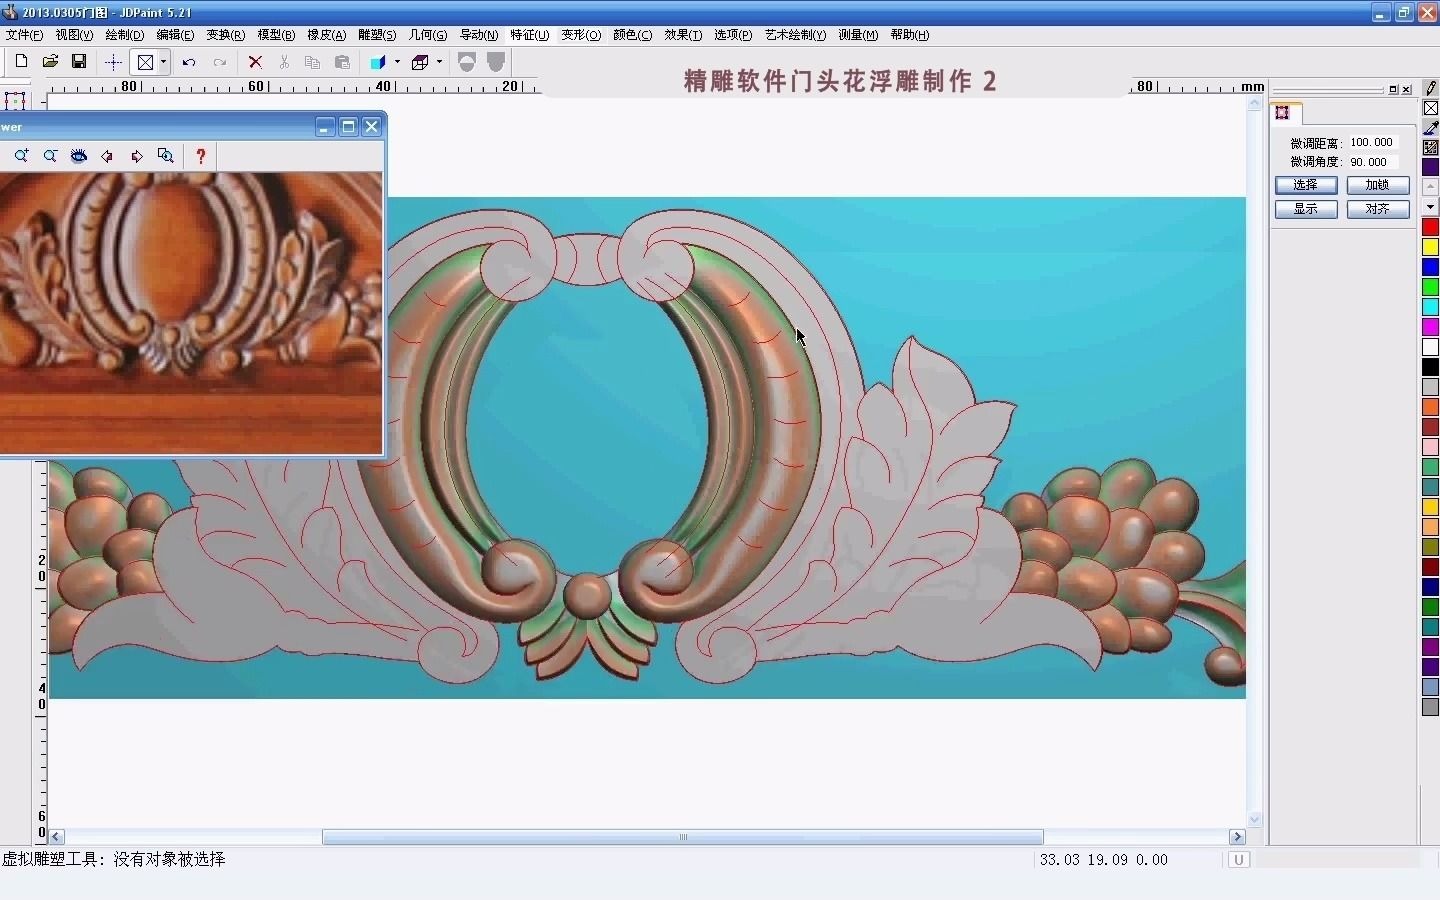Open the 颜色 menu in the menu bar

pos(631,34)
